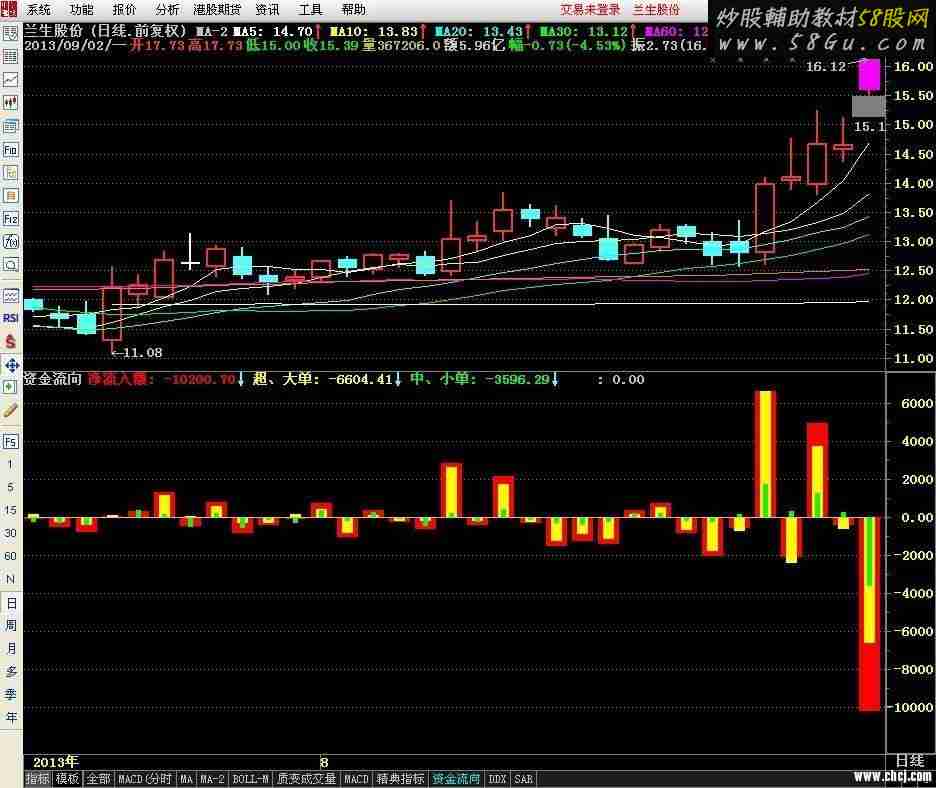Switch indicator to SAR tab
Image resolution: width=936 pixels, height=788 pixels.
524,779
